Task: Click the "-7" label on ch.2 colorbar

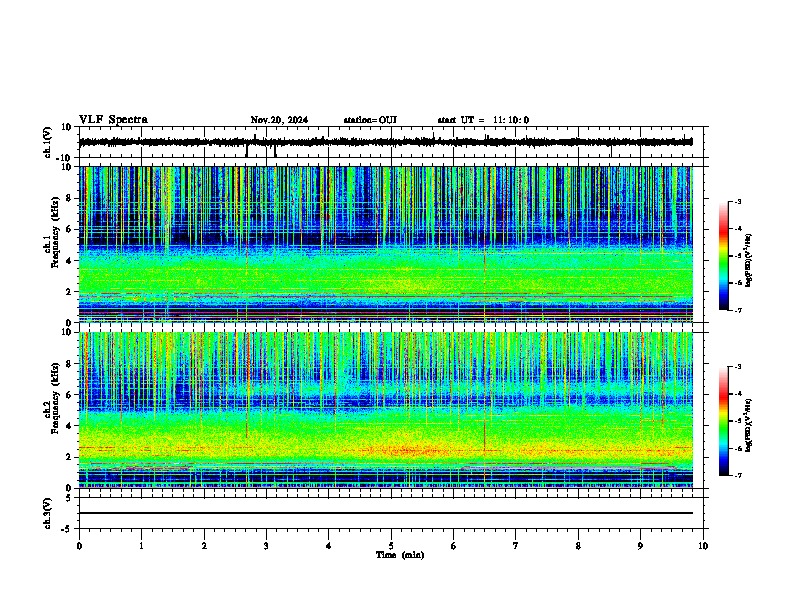Action: [738, 475]
